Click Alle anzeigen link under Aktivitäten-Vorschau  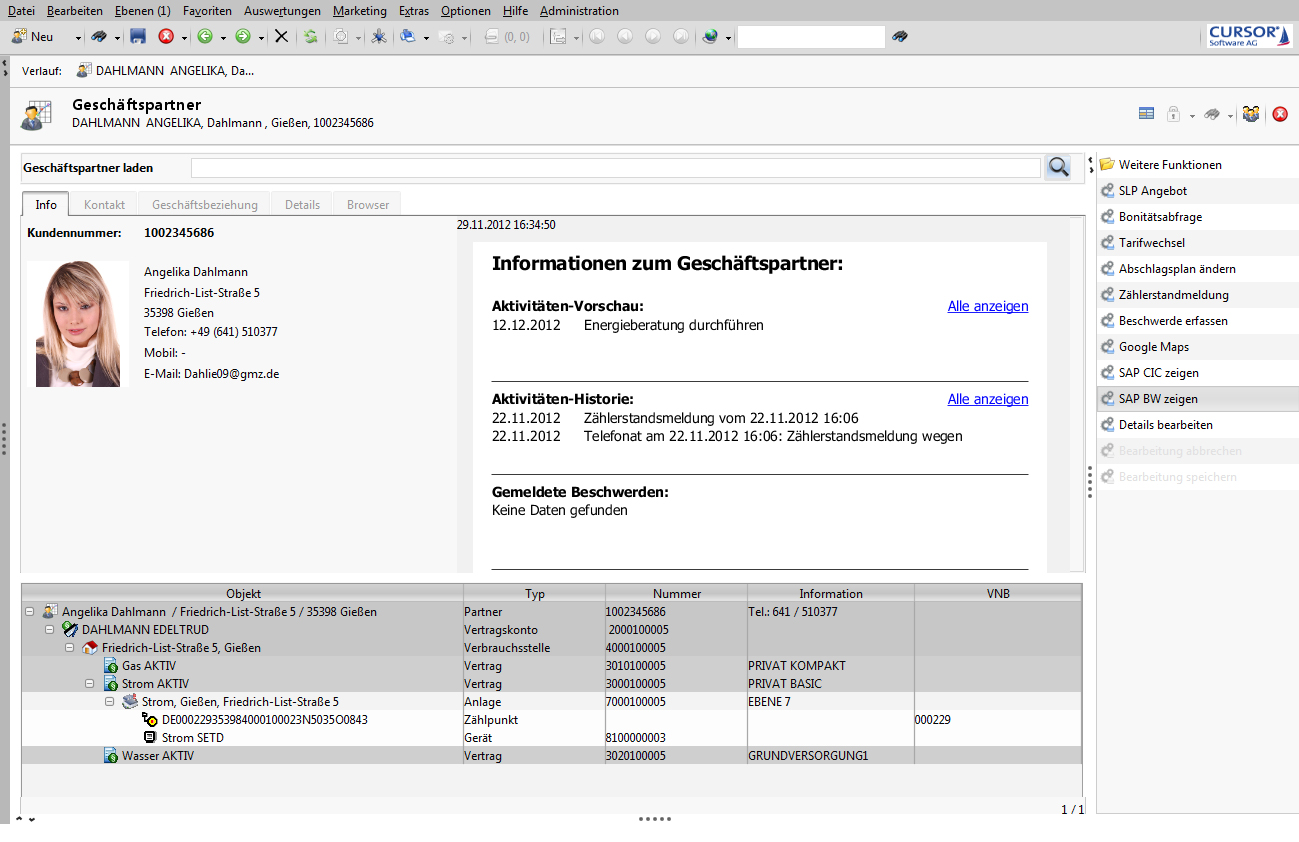click(x=987, y=306)
